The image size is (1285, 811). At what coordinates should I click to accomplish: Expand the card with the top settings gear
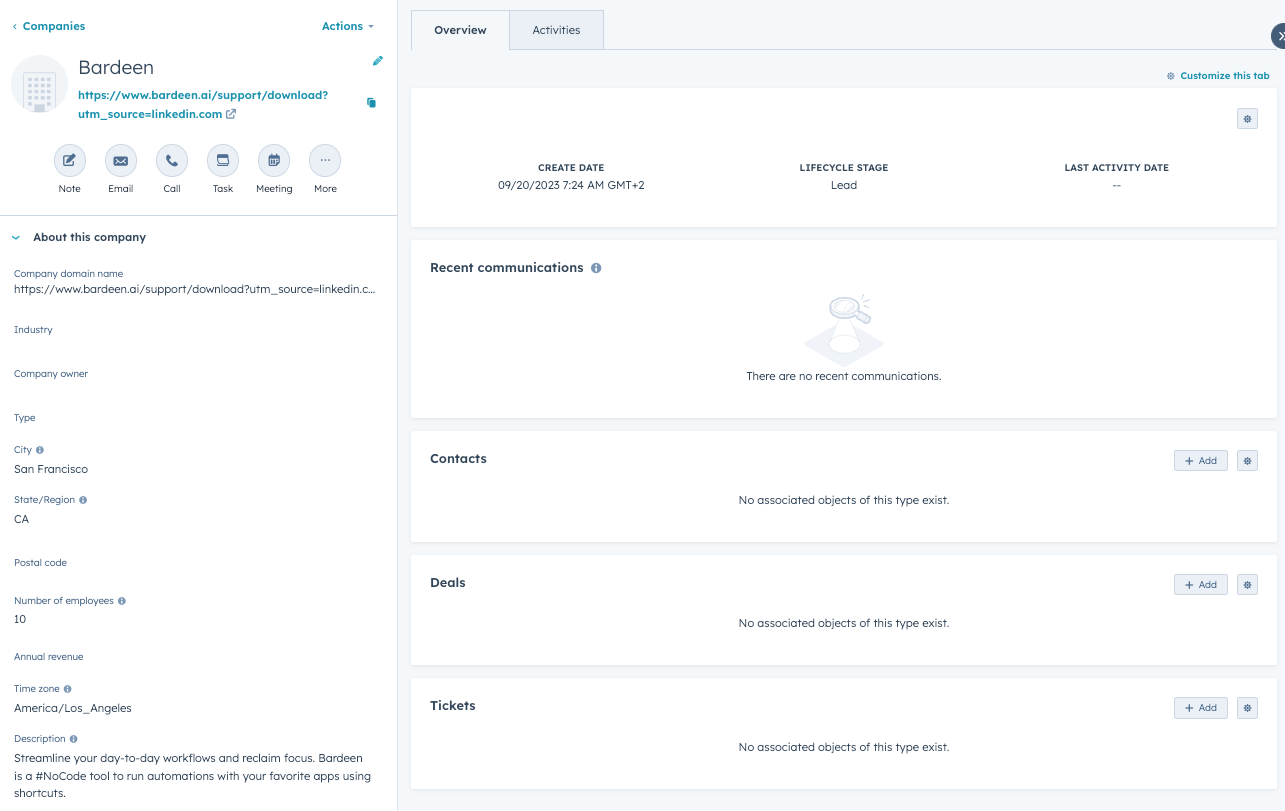pos(1246,118)
